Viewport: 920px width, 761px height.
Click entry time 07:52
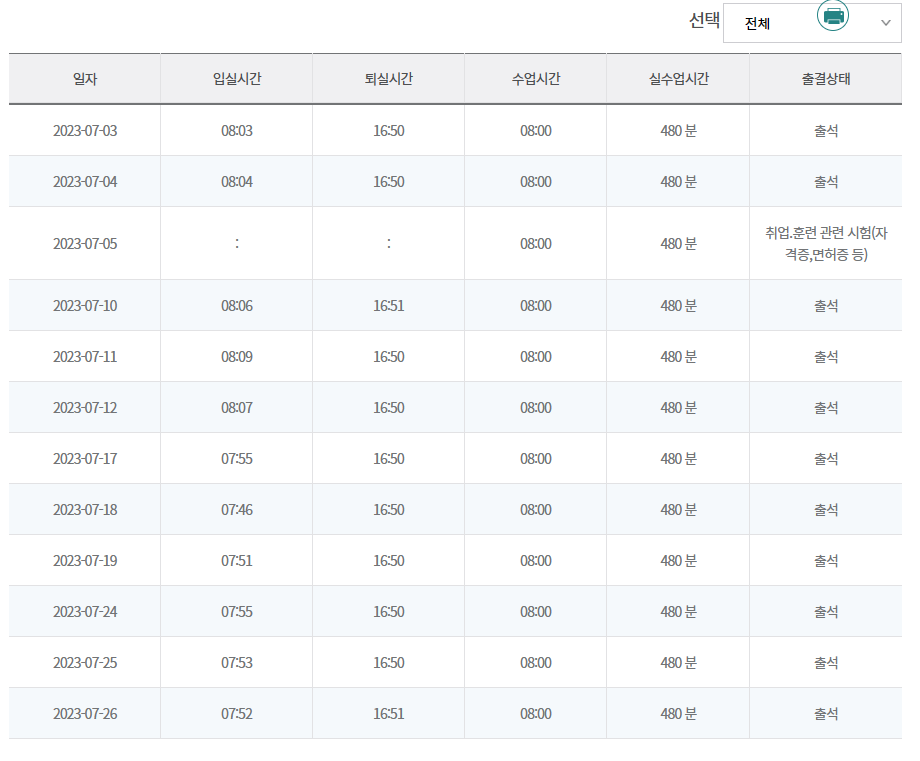[236, 713]
